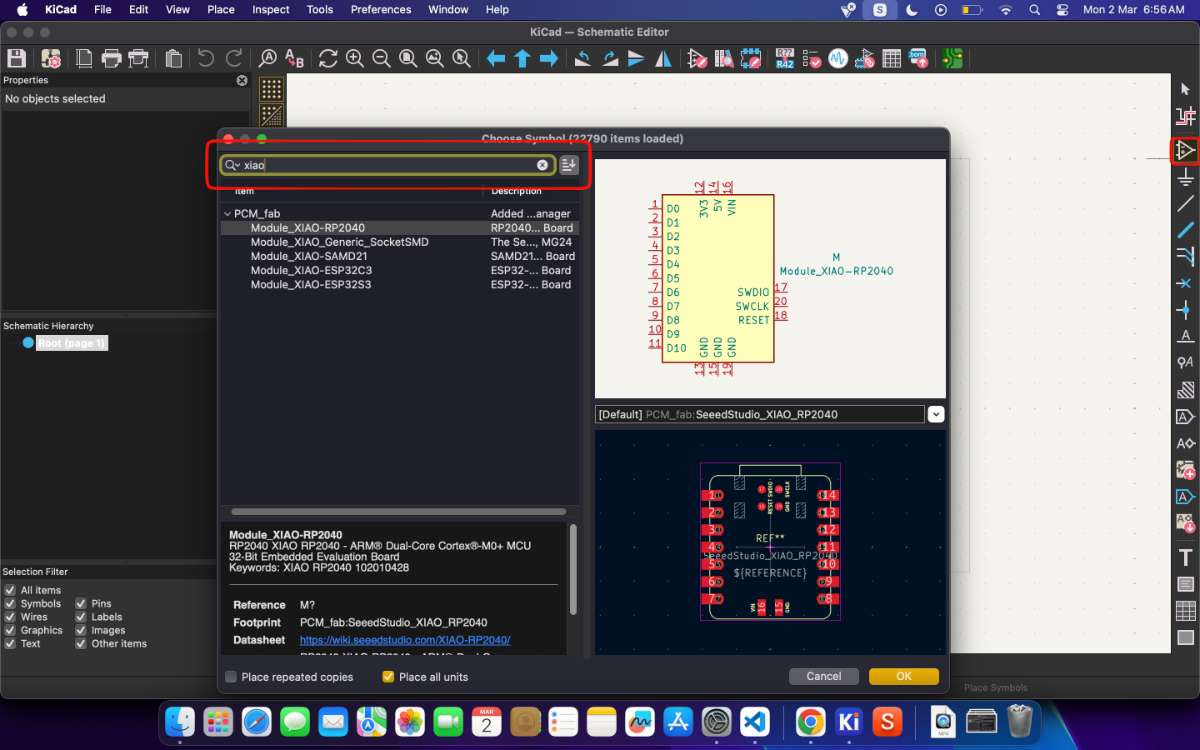Click the Redo arrow icon
The image size is (1200, 750).
[234, 59]
